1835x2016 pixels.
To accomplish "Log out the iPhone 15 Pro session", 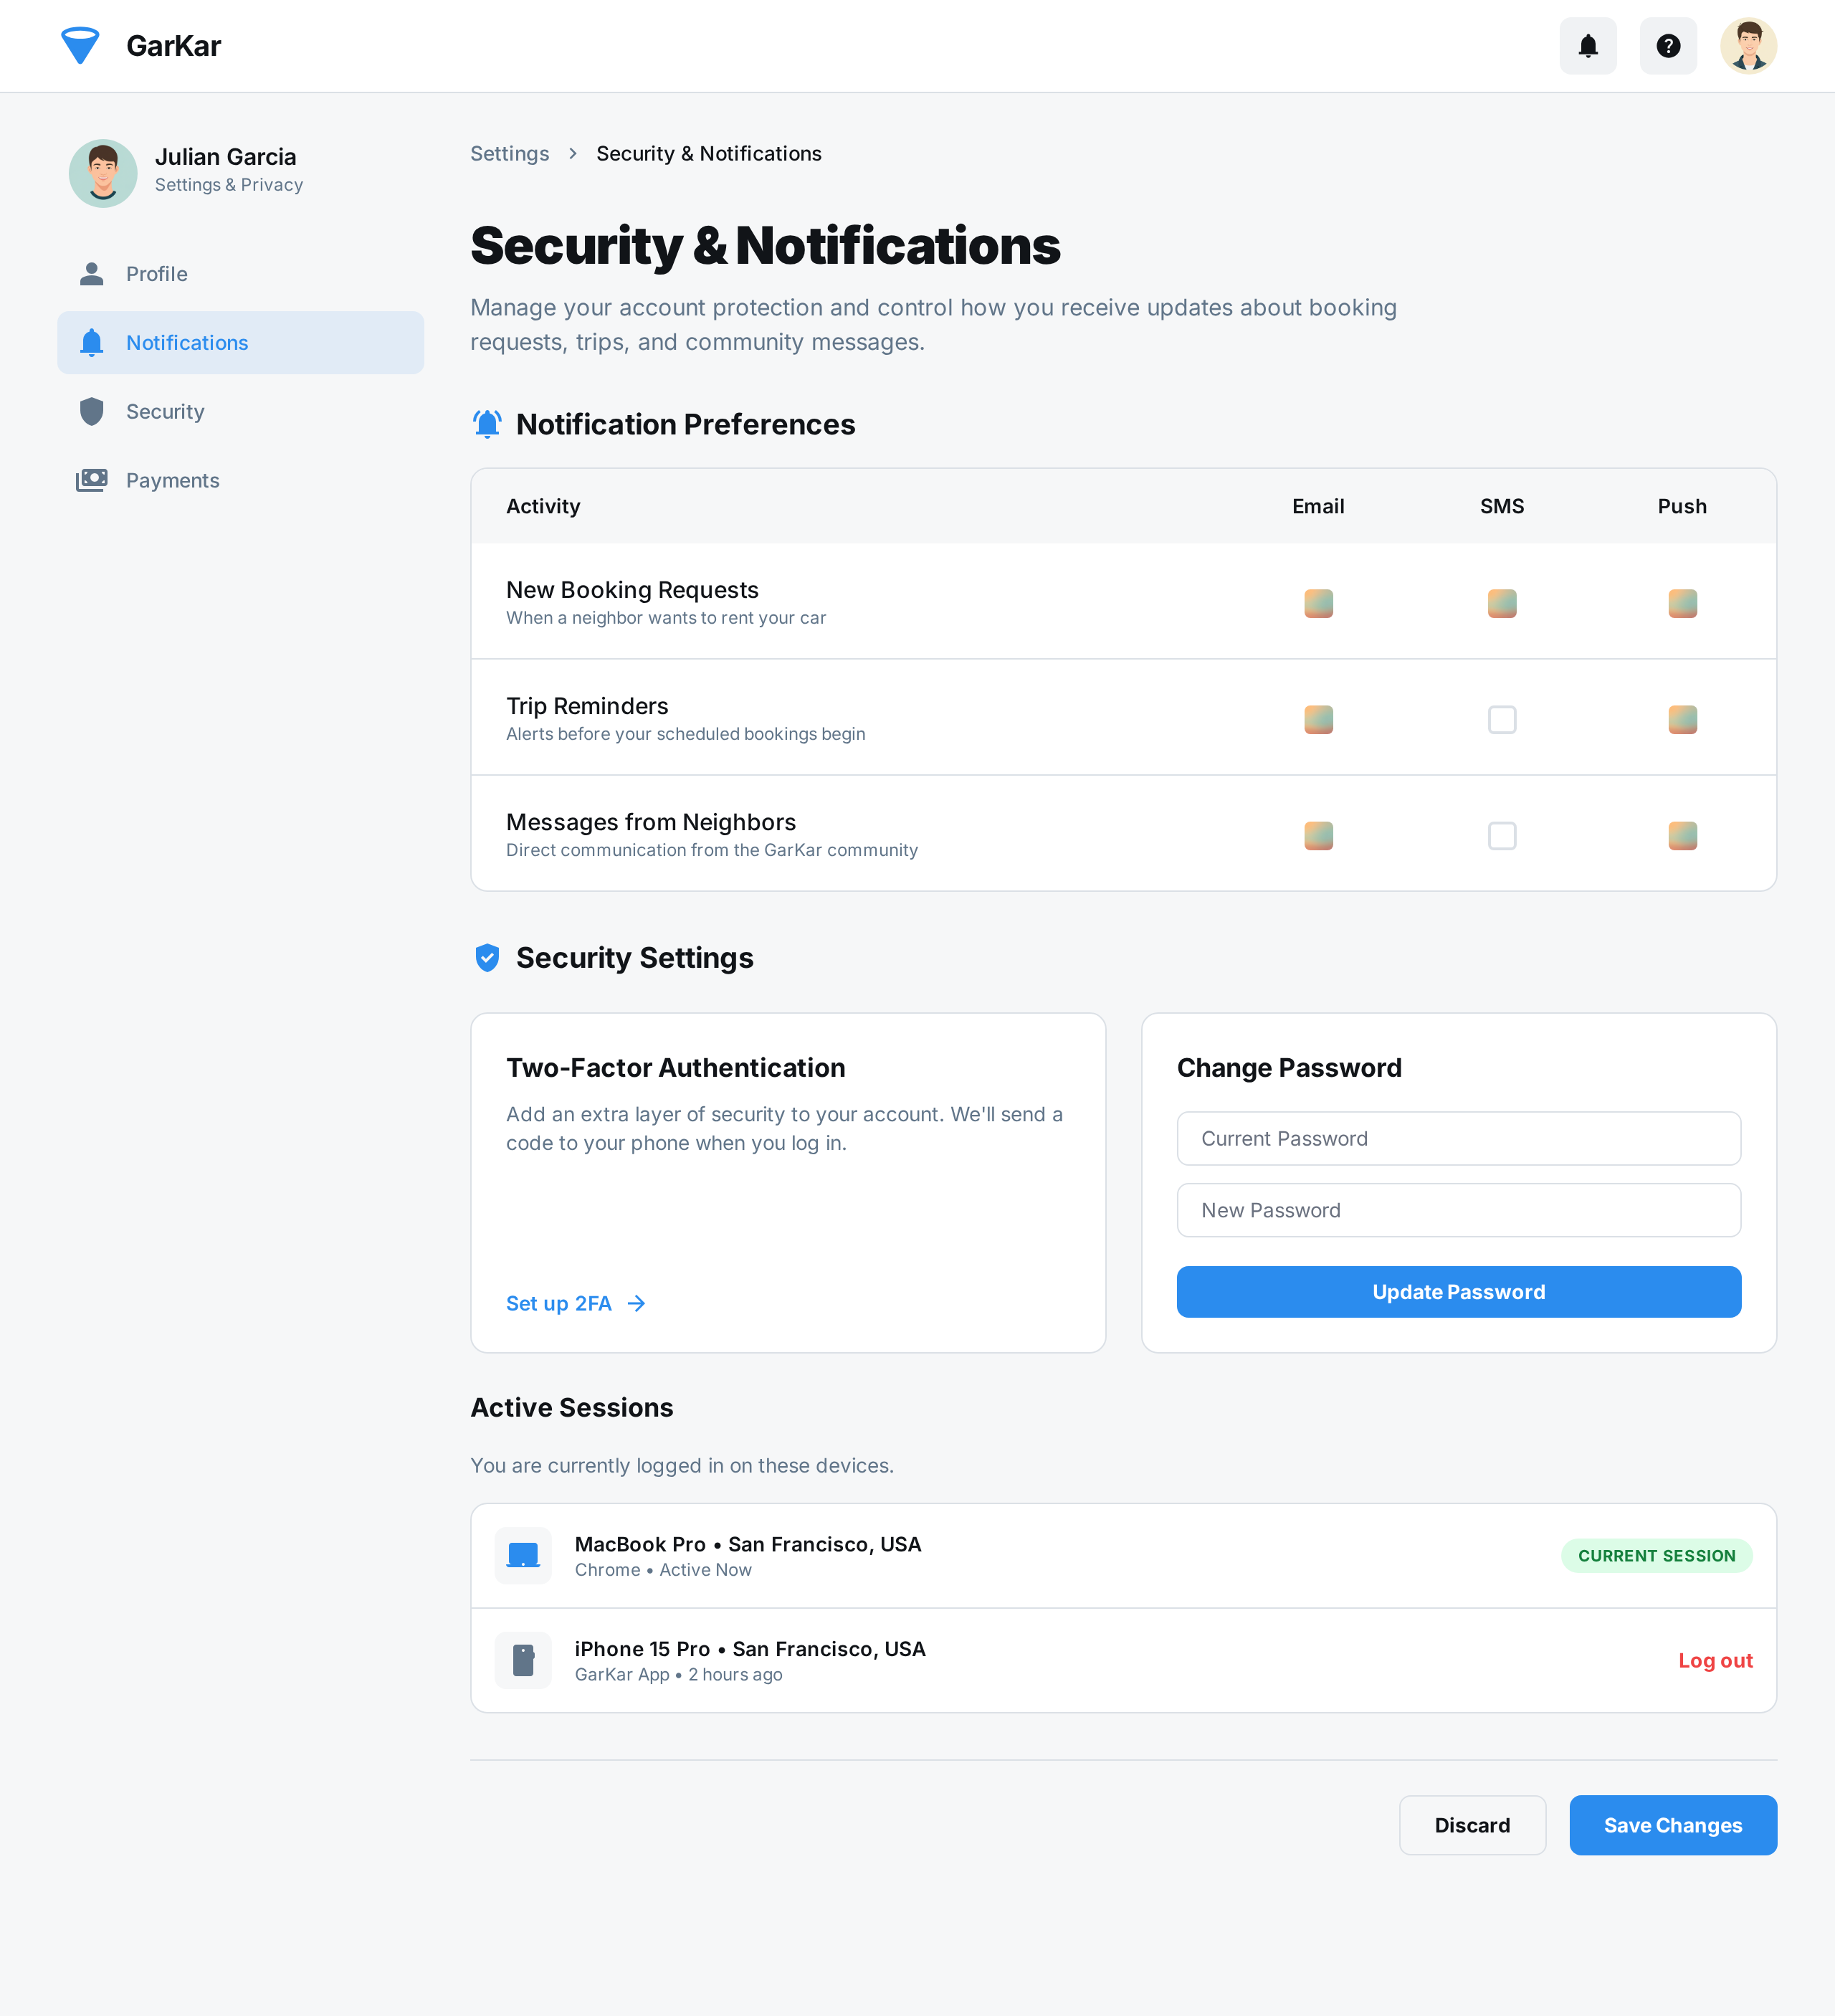I will point(1715,1660).
